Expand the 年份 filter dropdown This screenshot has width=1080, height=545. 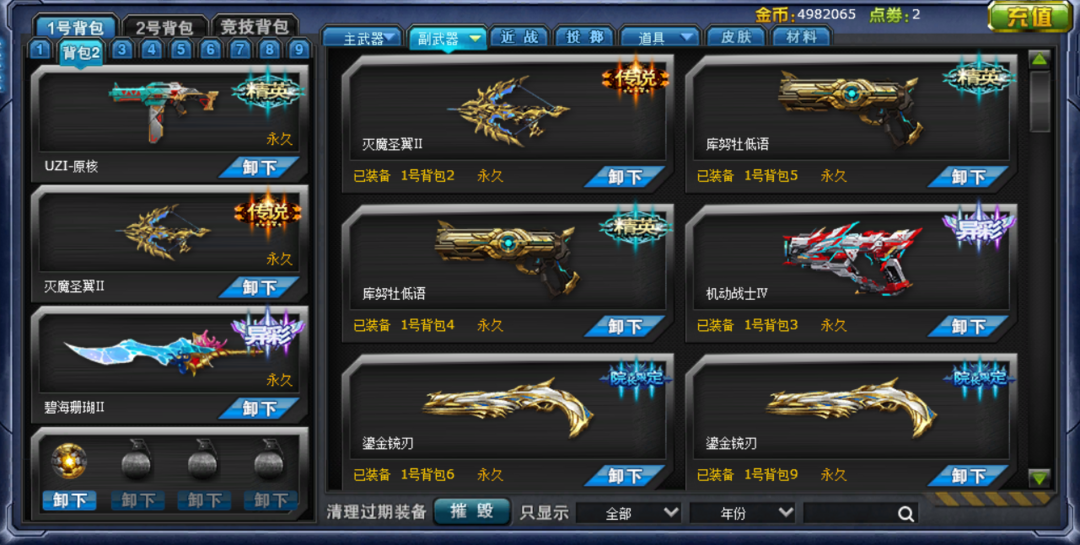pyautogui.click(x=743, y=513)
